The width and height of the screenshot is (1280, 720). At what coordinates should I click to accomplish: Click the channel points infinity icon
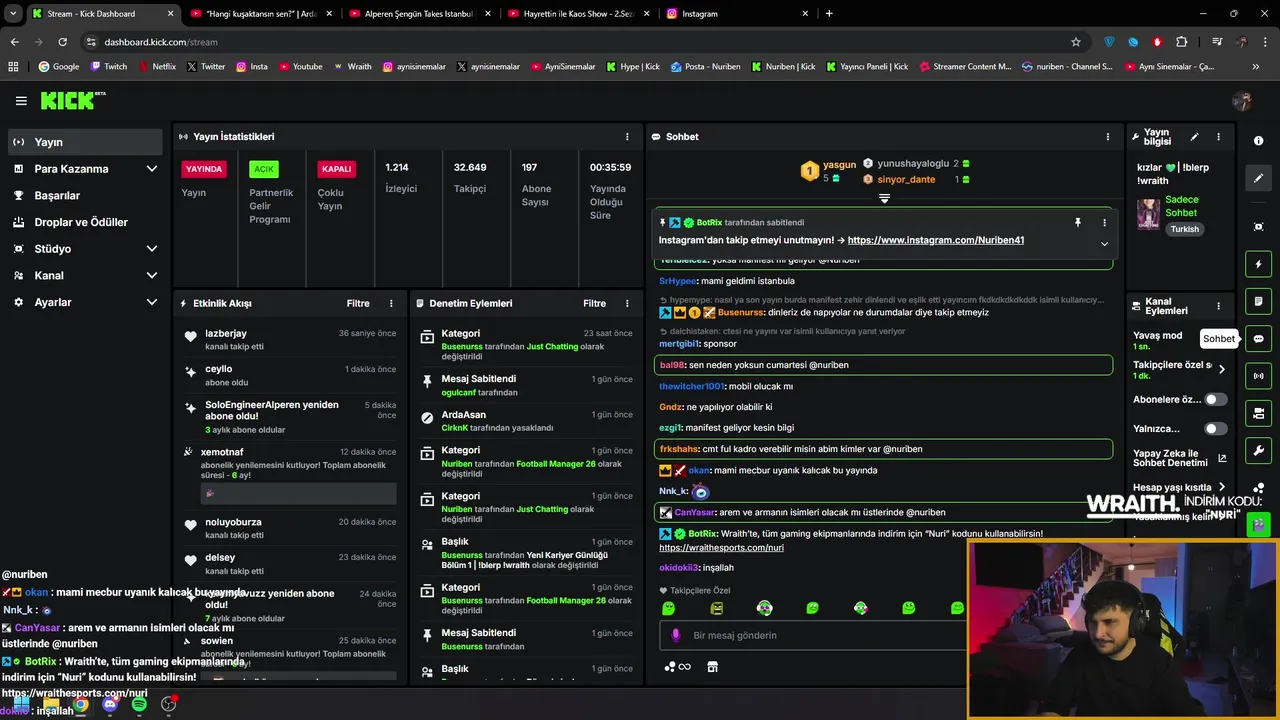(x=678, y=667)
